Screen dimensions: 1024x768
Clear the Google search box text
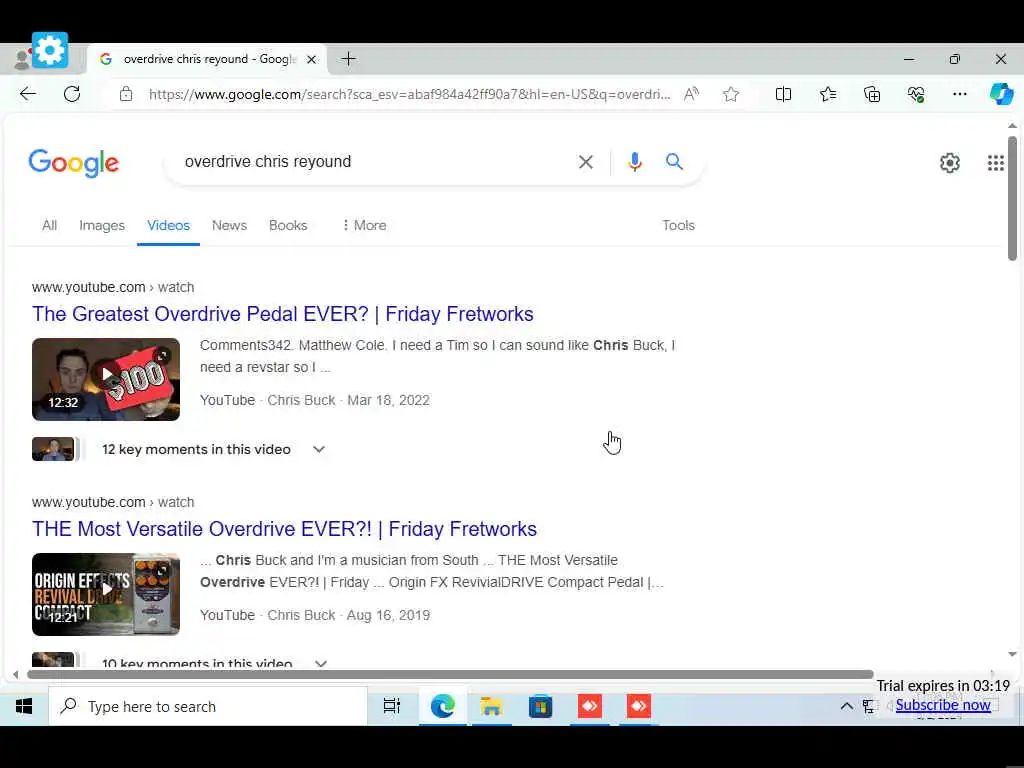click(x=586, y=162)
